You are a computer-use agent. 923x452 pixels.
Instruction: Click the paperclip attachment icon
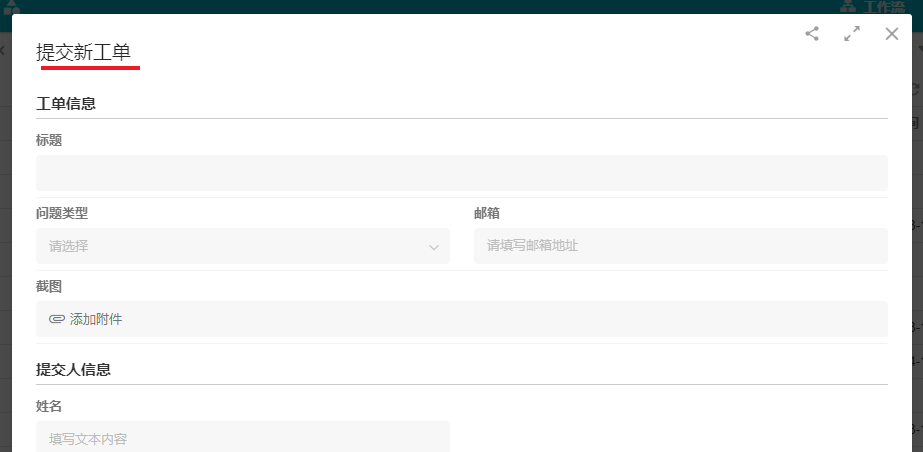57,319
